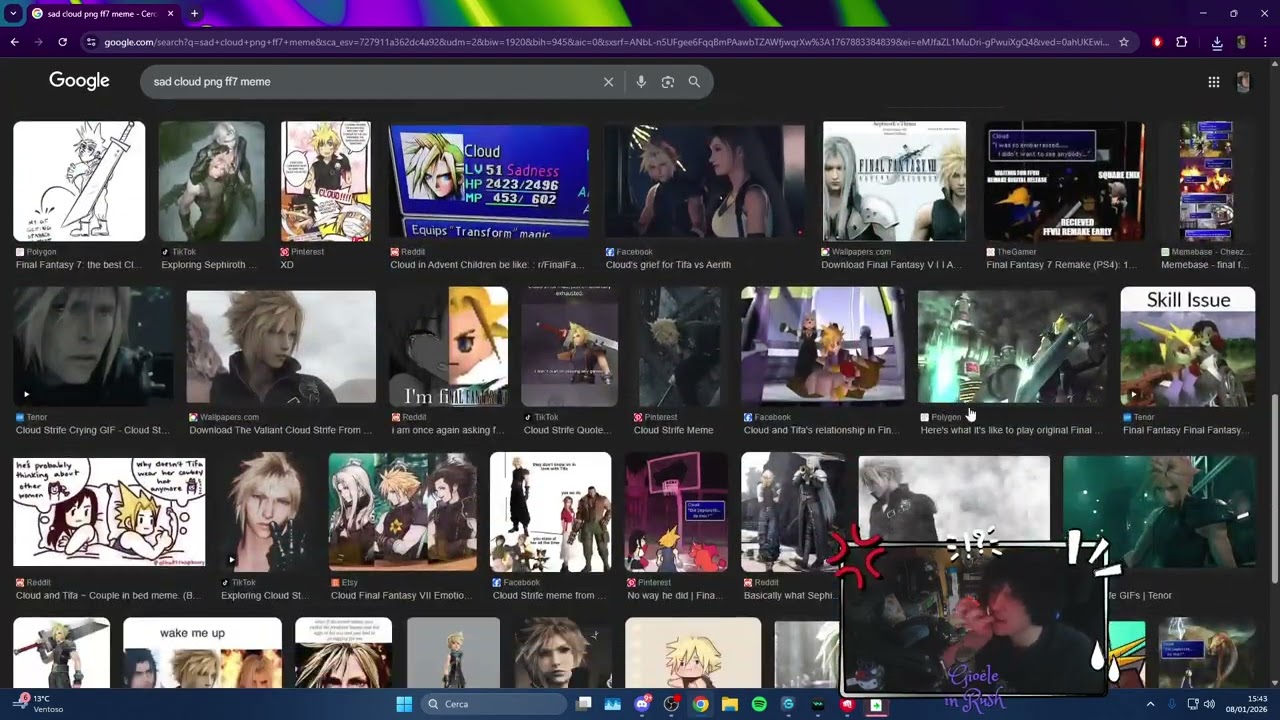This screenshot has width=1280, height=720.
Task: Open 'Cloud's grief for Tifa vs Aerith' link
Action: (668, 265)
